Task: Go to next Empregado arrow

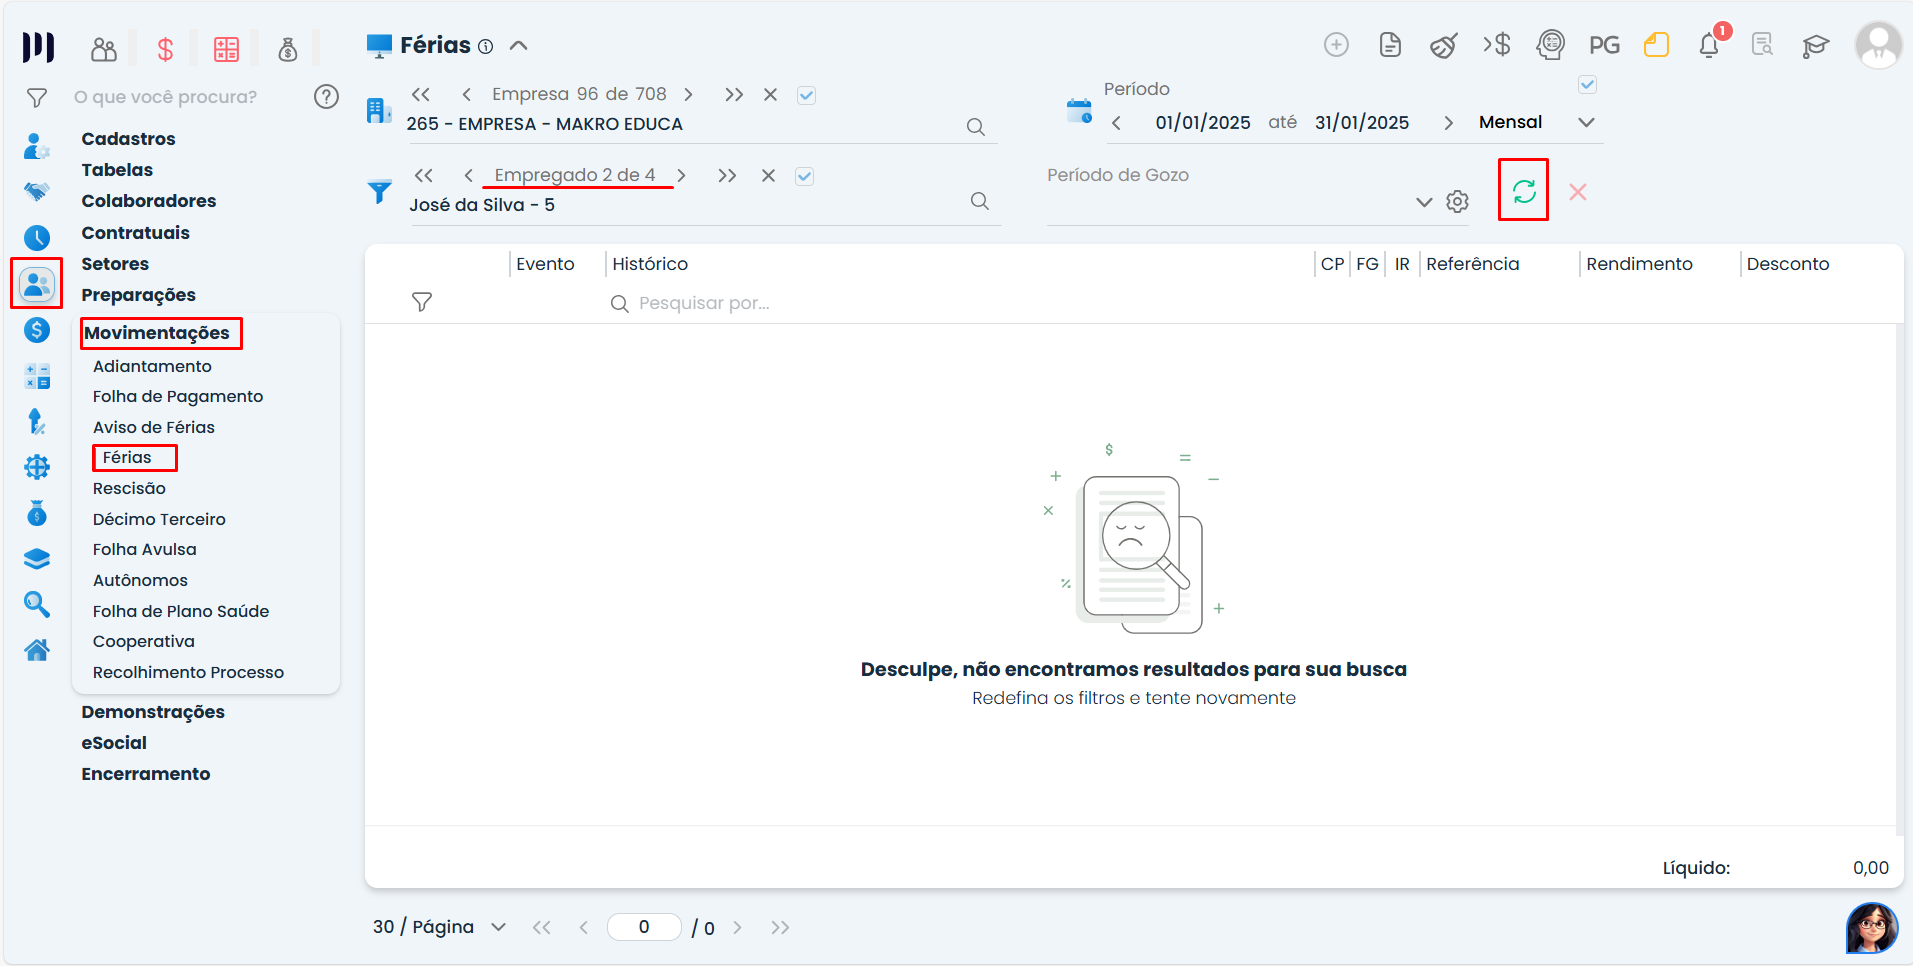Action: pyautogui.click(x=681, y=176)
